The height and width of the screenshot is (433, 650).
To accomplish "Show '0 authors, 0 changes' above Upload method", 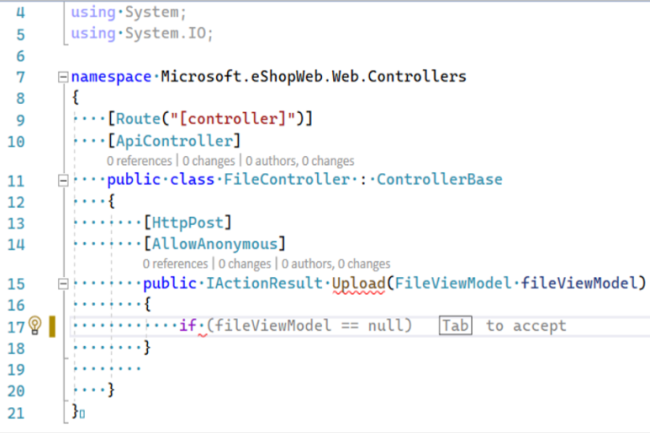I will (333, 264).
